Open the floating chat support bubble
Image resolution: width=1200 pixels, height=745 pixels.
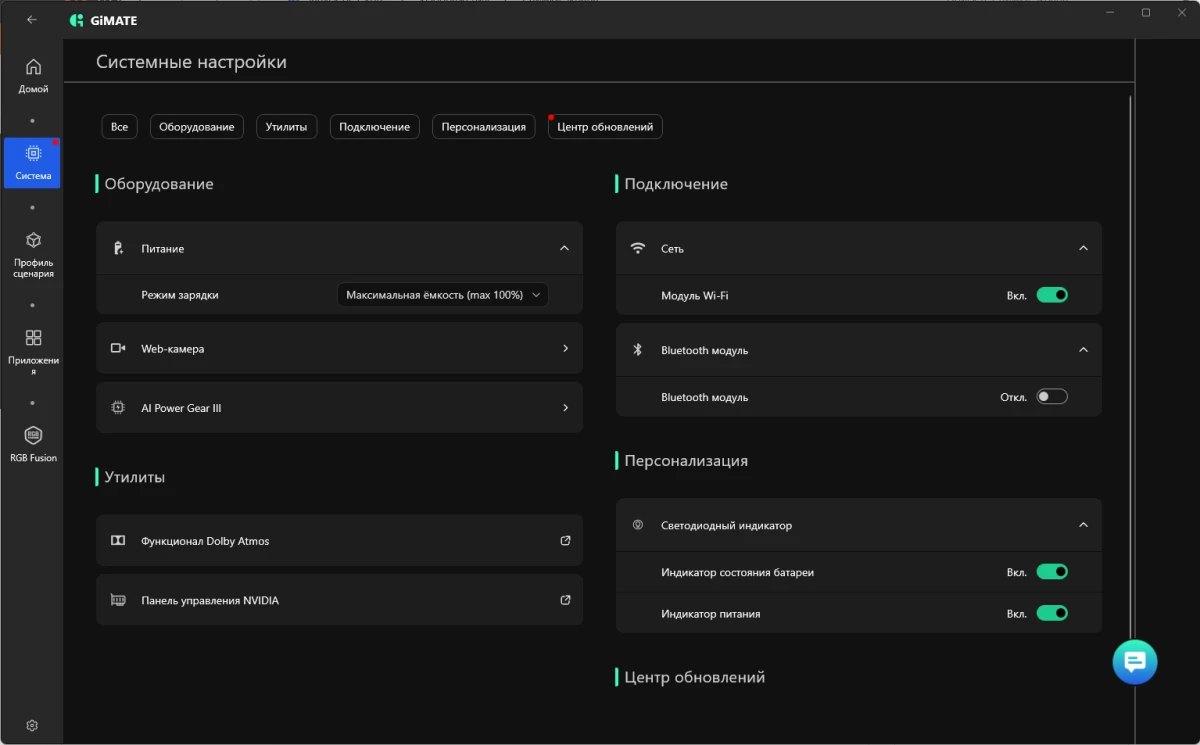[x=1135, y=661]
